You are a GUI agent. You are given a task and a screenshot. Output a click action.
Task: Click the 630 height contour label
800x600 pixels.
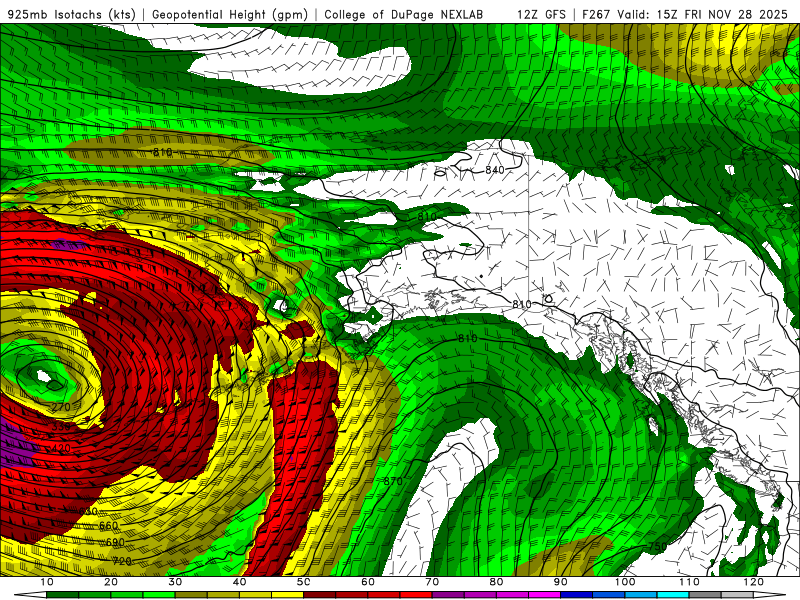point(88,511)
